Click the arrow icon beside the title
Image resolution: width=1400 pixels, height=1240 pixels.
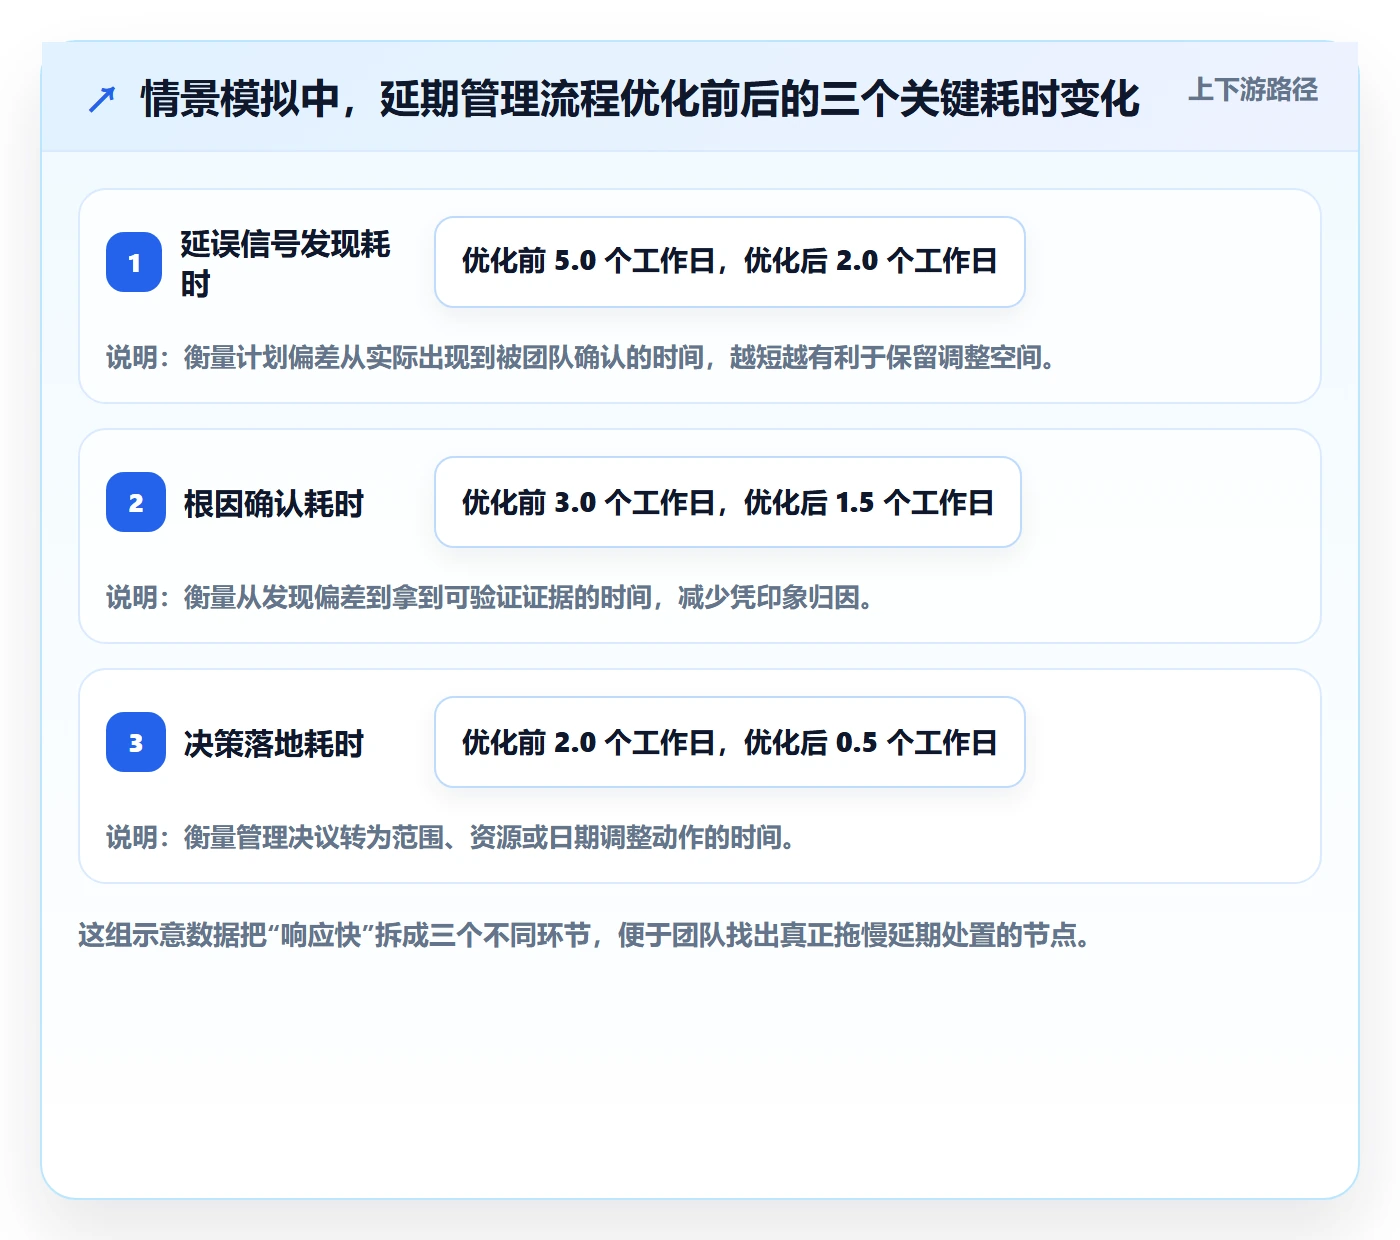(101, 99)
